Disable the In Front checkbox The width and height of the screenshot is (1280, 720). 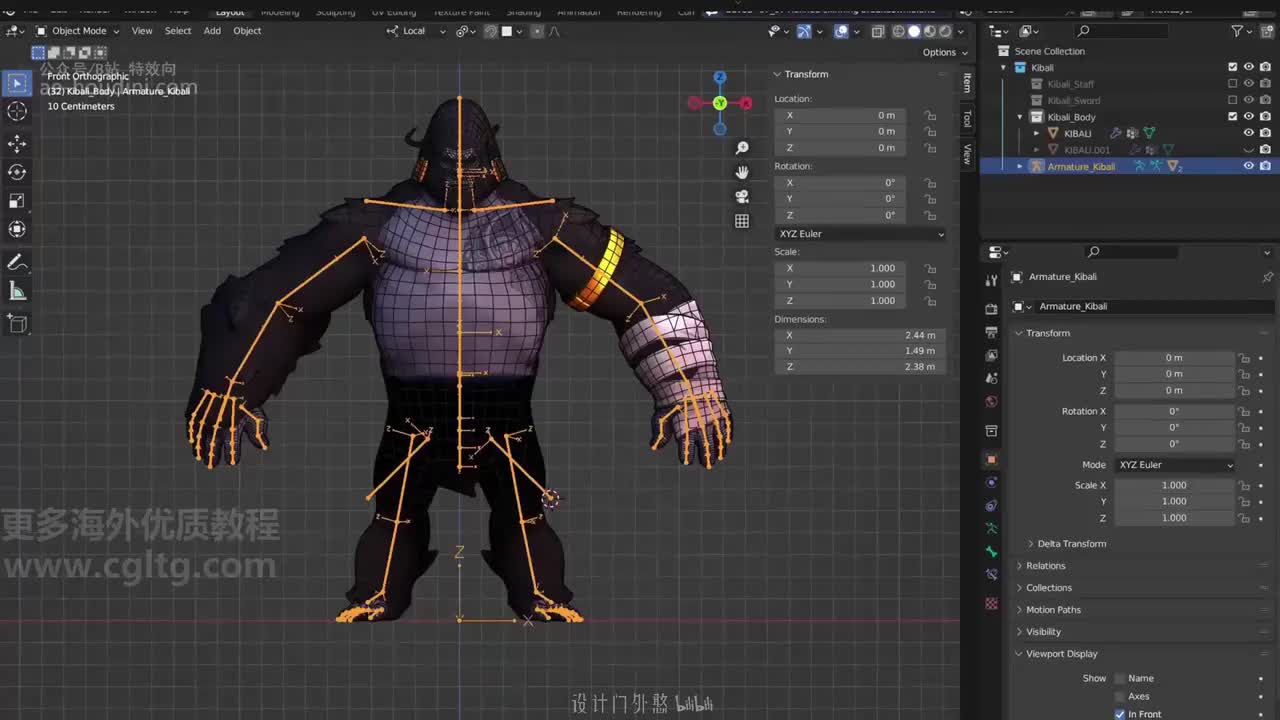point(1120,714)
